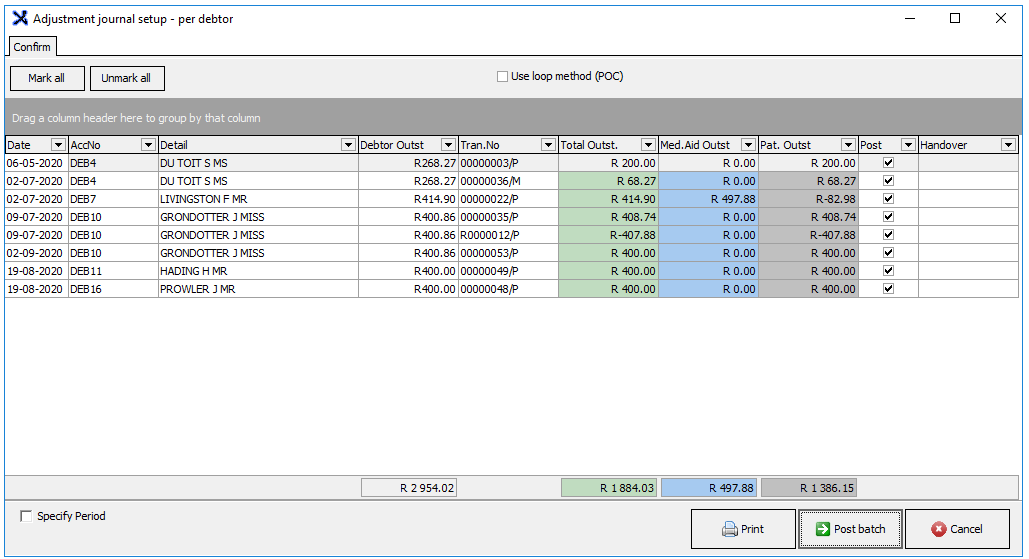
Task: Tick the Specify Period checkbox
Action: 26,517
